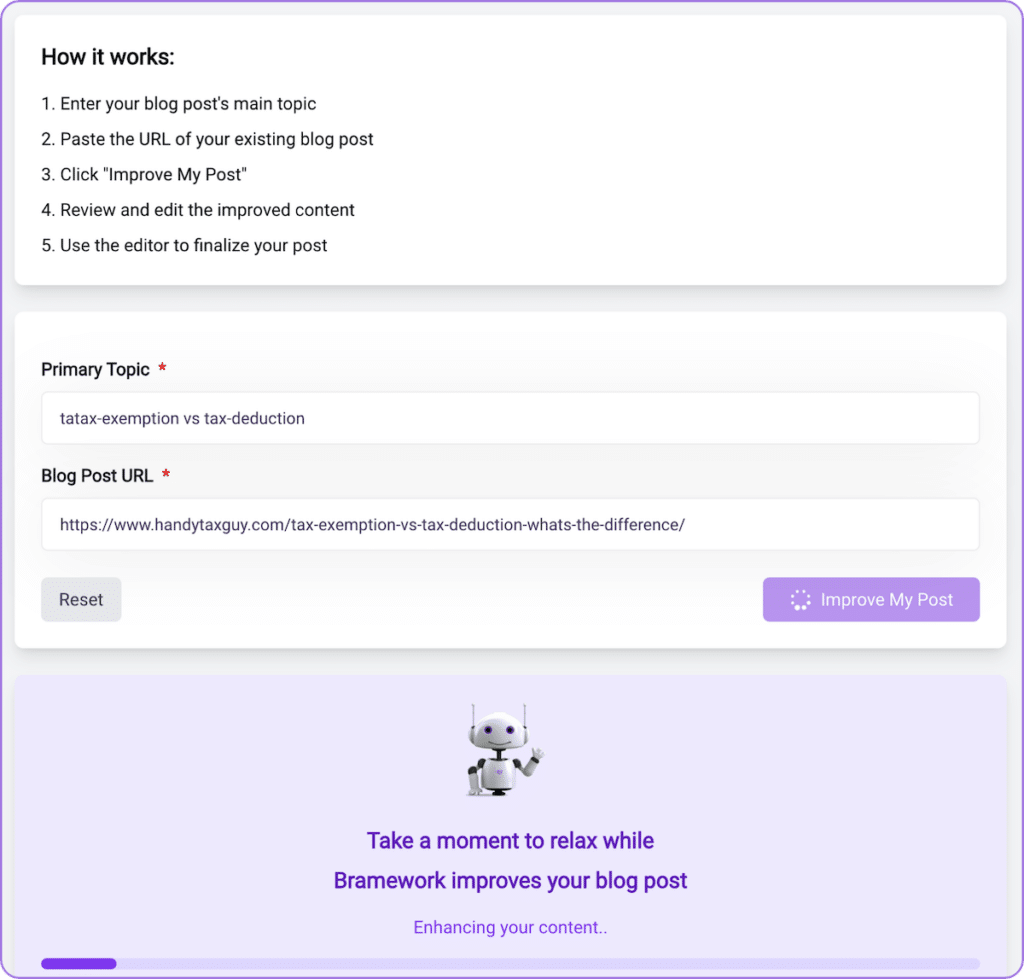The width and height of the screenshot is (1024, 979).
Task: Focus the Blog Post URL field
Action: coord(510,524)
